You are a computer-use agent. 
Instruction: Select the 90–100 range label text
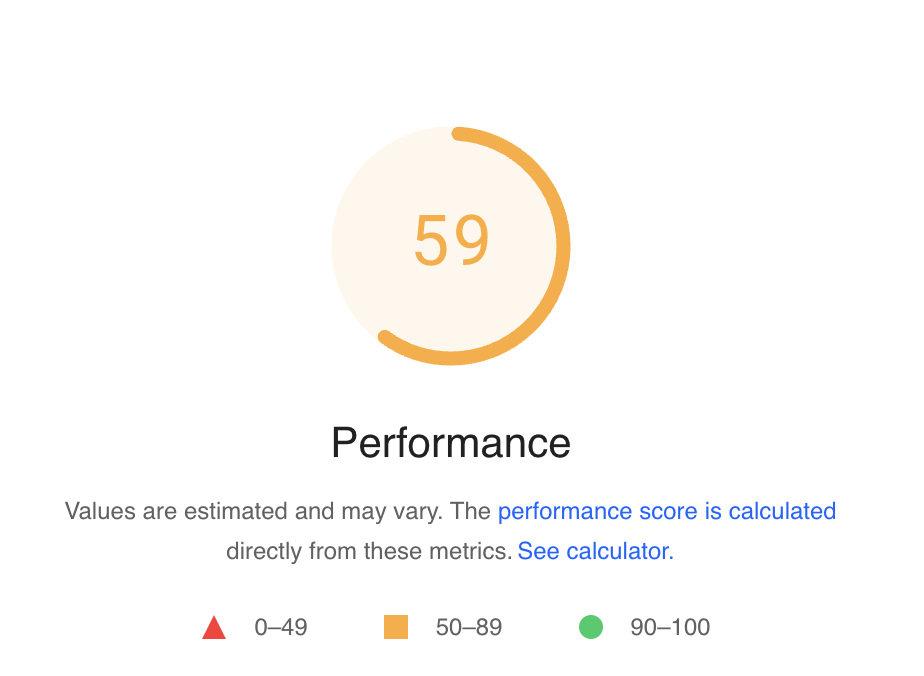click(x=668, y=627)
